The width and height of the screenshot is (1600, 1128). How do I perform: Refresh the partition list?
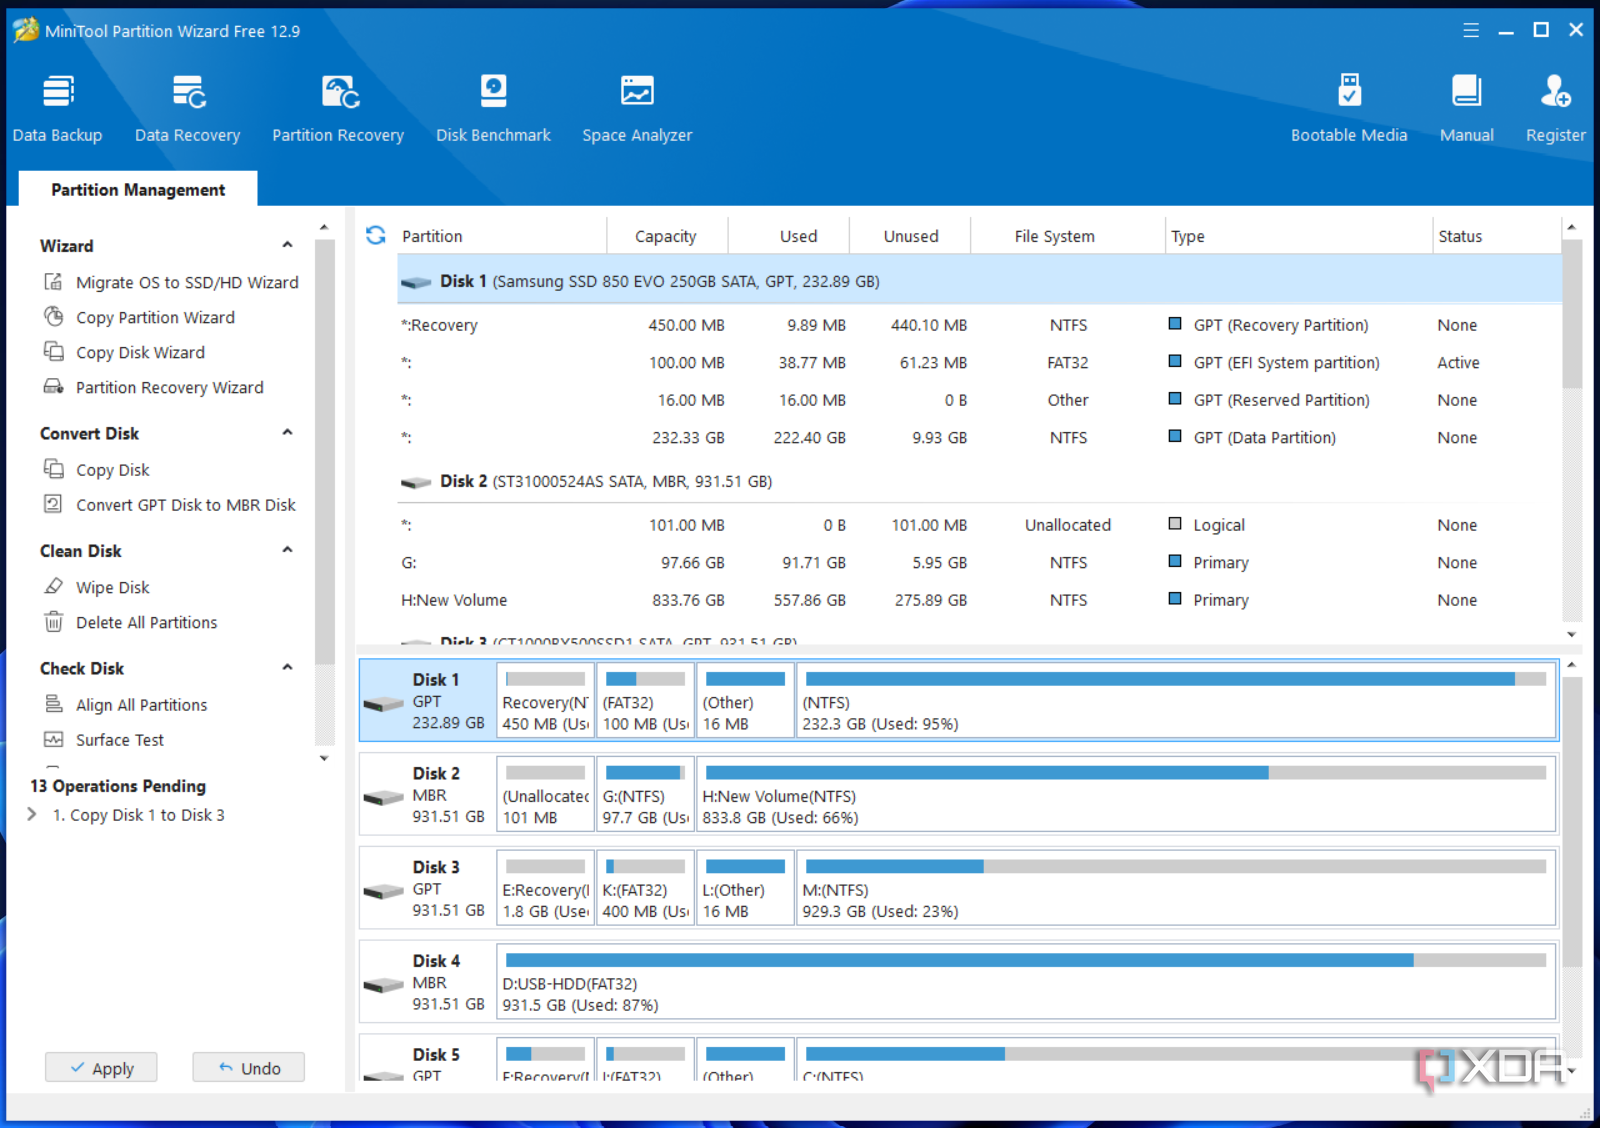[376, 235]
